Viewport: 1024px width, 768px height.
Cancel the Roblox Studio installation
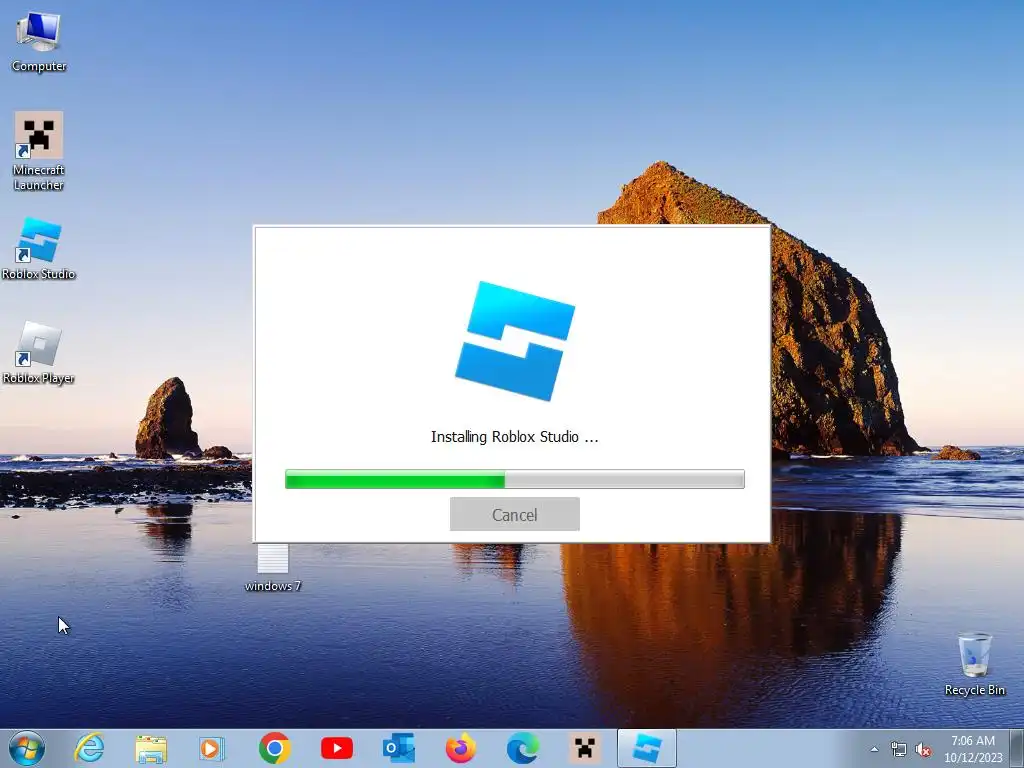click(515, 515)
